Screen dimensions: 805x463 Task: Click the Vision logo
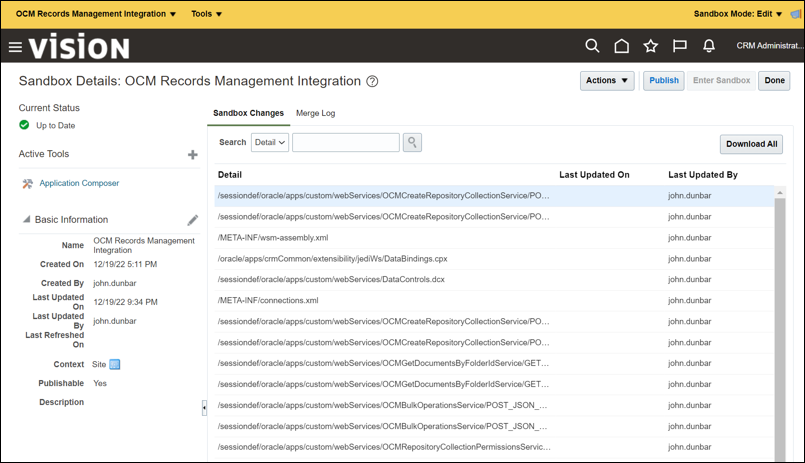(79, 47)
